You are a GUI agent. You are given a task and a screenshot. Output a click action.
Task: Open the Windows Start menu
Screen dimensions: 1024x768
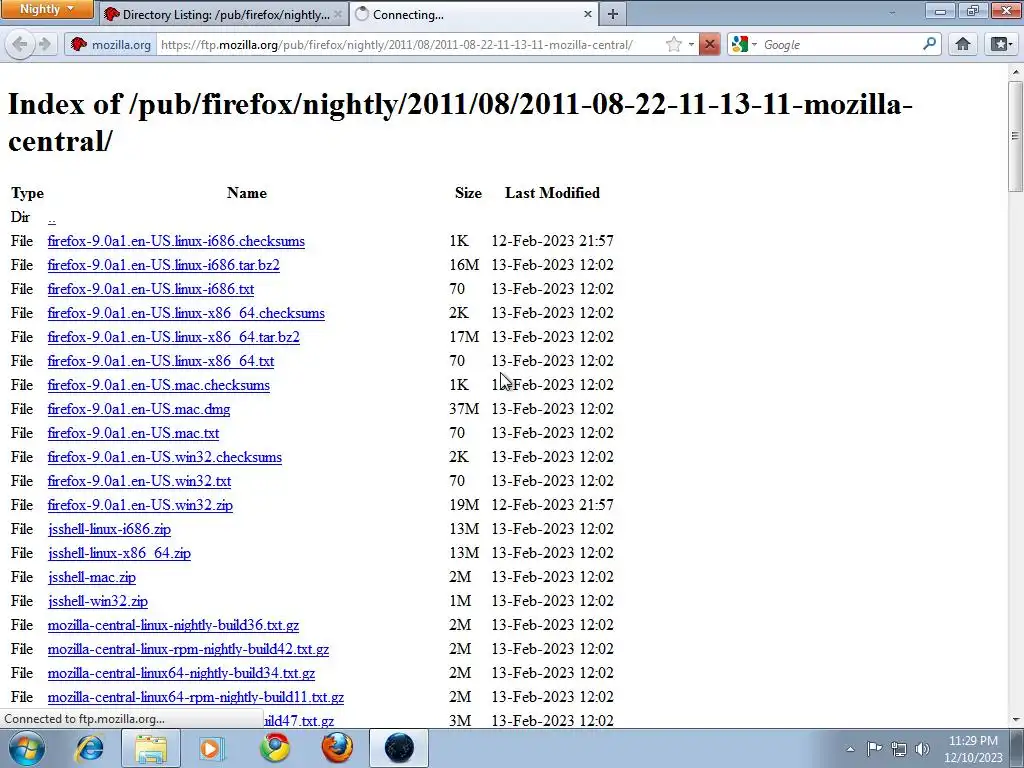[x=27, y=748]
